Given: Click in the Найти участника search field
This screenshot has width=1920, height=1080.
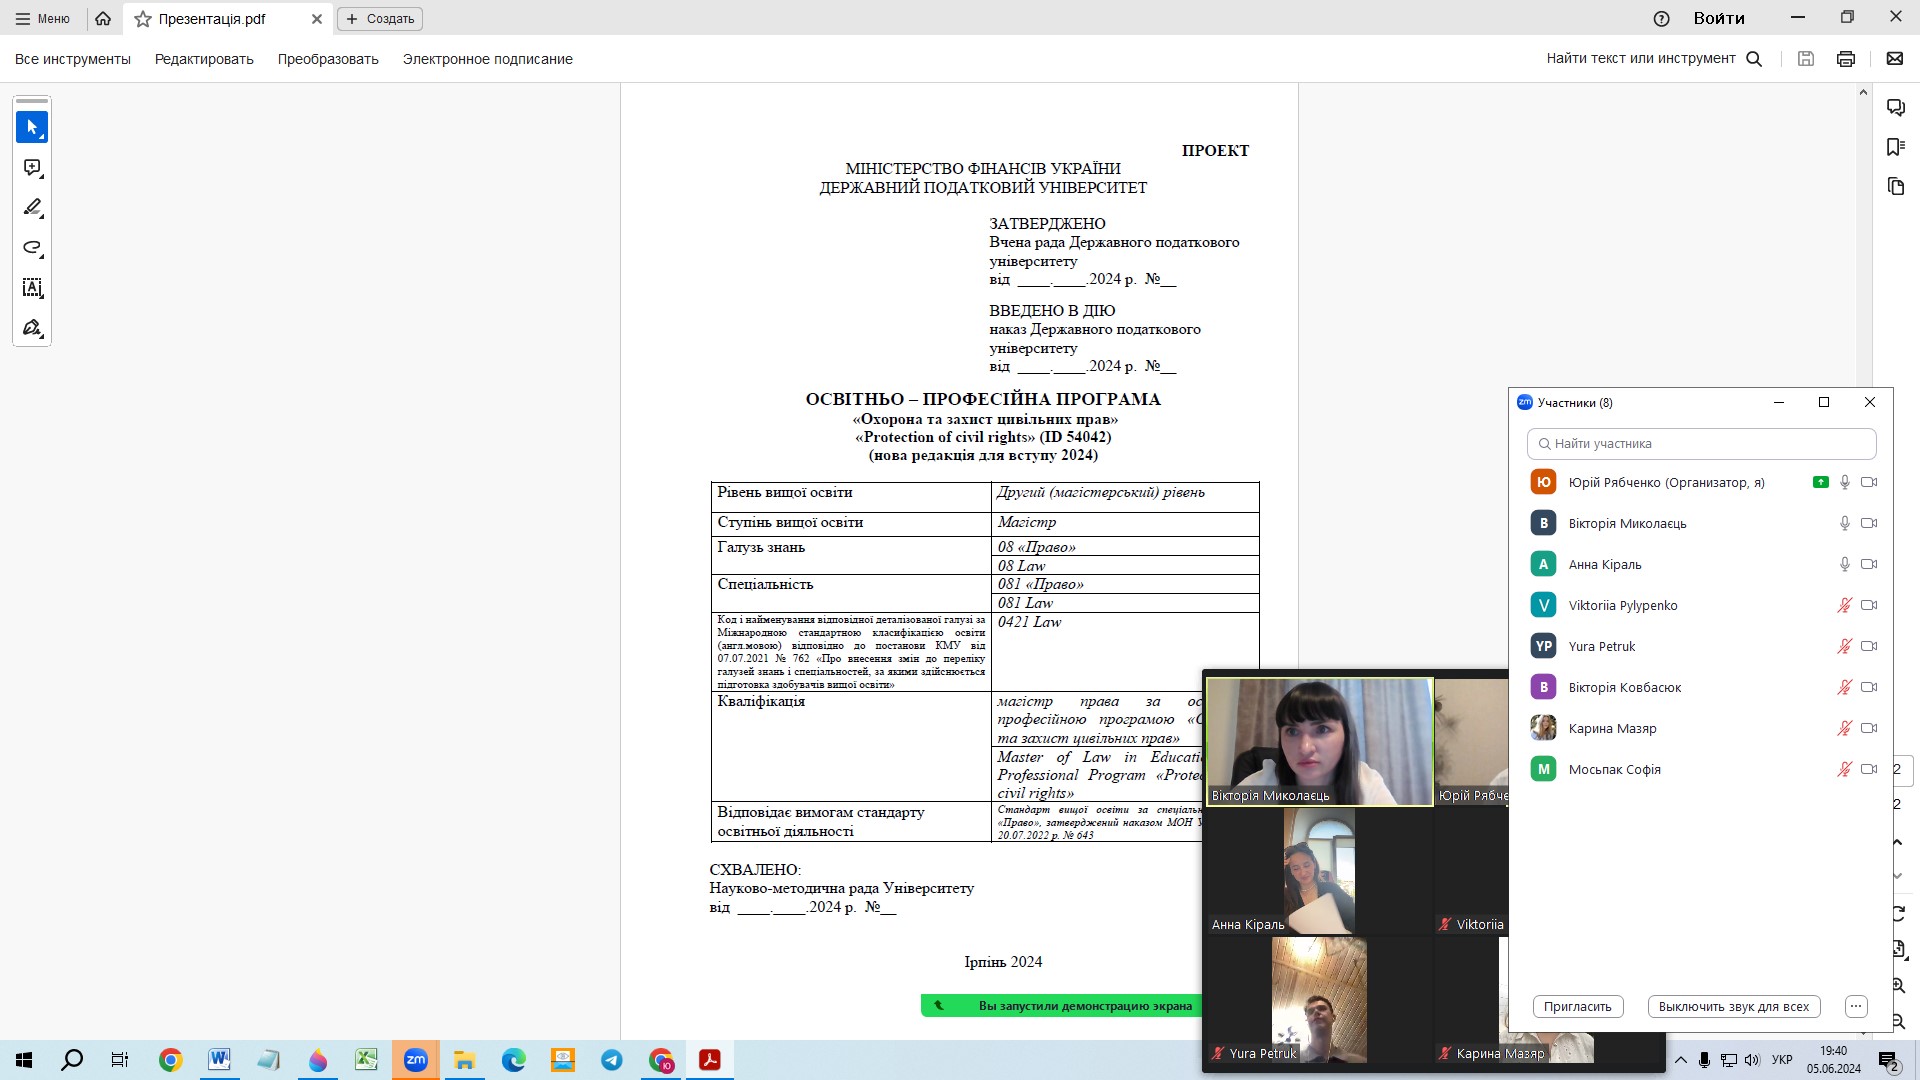Looking at the screenshot, I should (1701, 443).
